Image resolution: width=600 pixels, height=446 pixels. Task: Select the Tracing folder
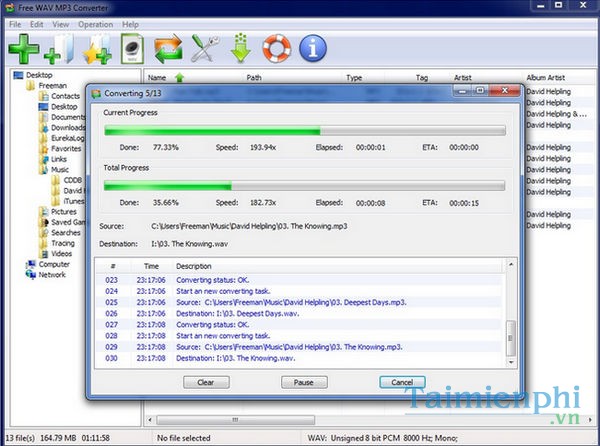[x=63, y=243]
